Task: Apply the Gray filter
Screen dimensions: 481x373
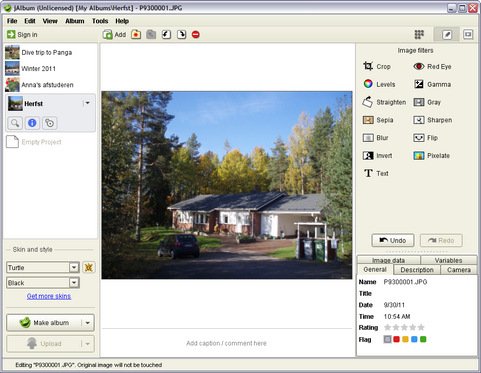Action: point(427,102)
